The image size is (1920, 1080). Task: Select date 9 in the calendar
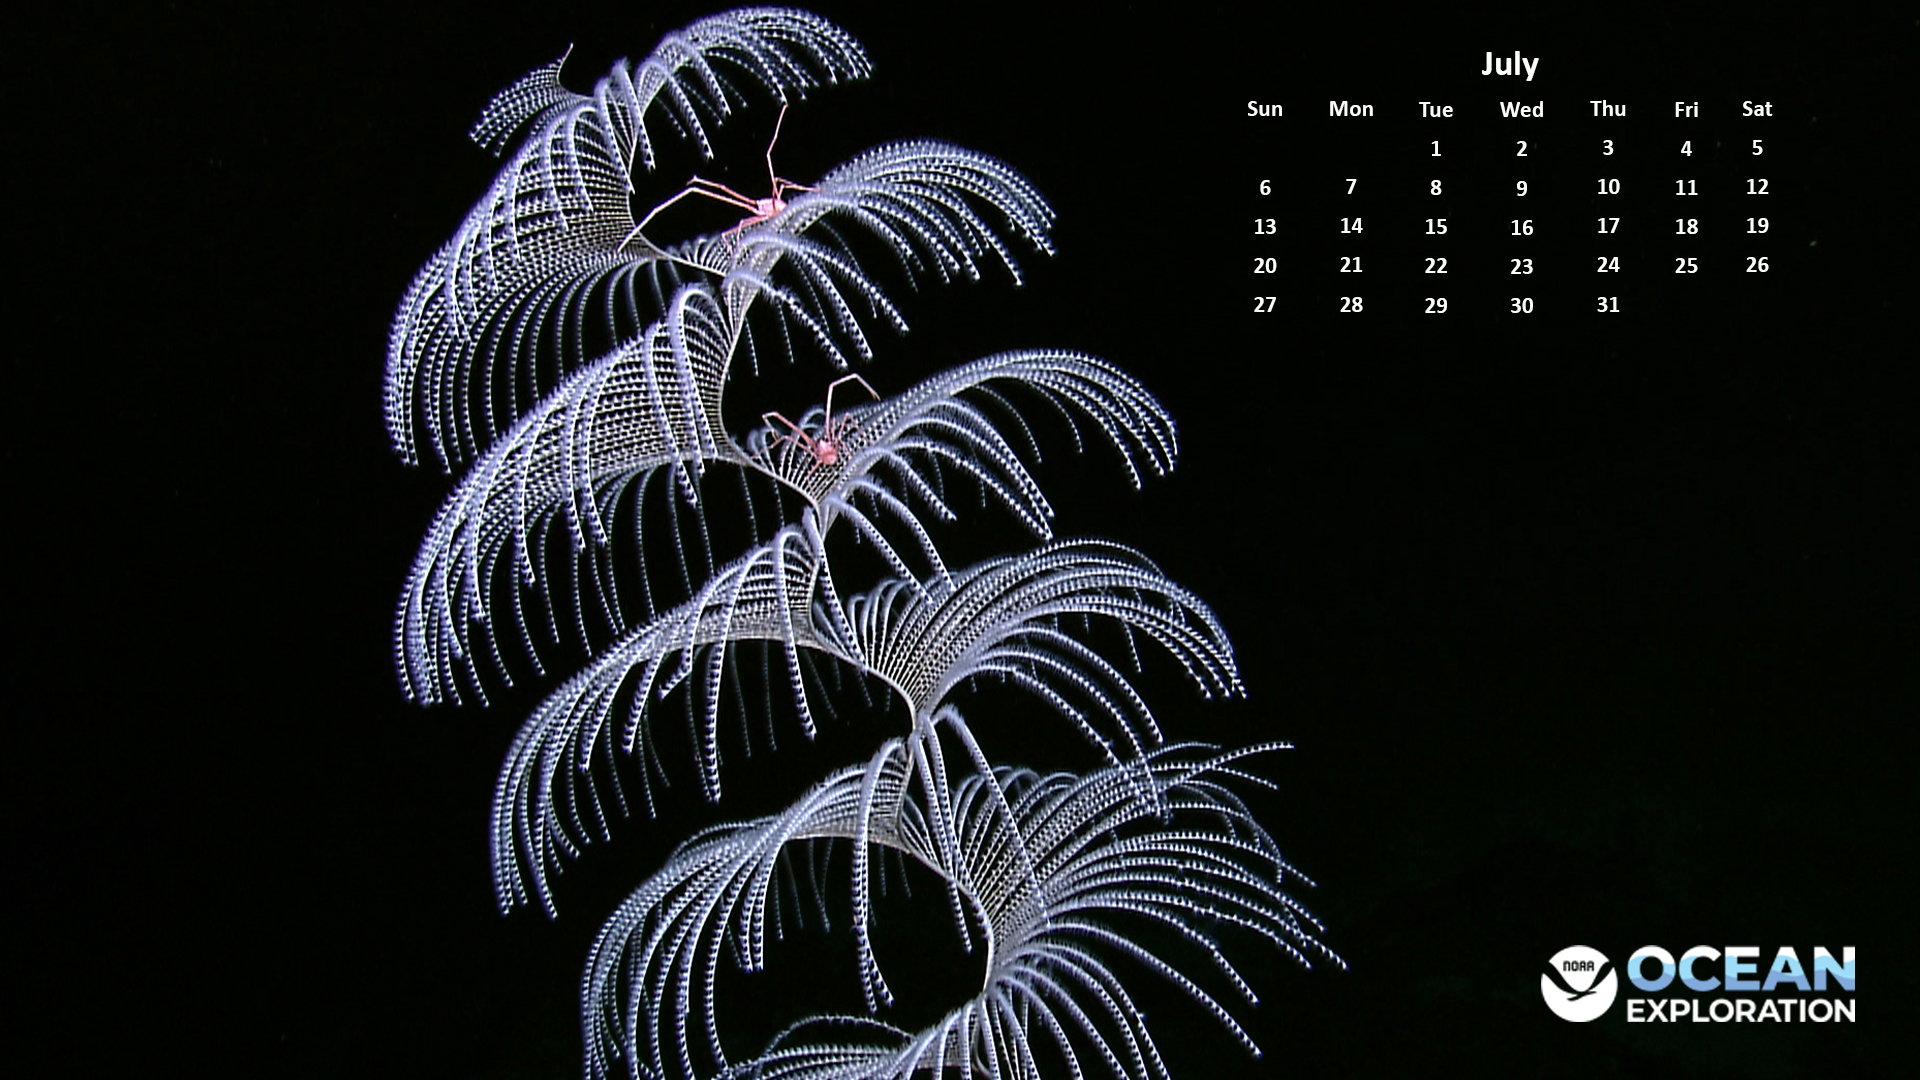[x=1521, y=188]
